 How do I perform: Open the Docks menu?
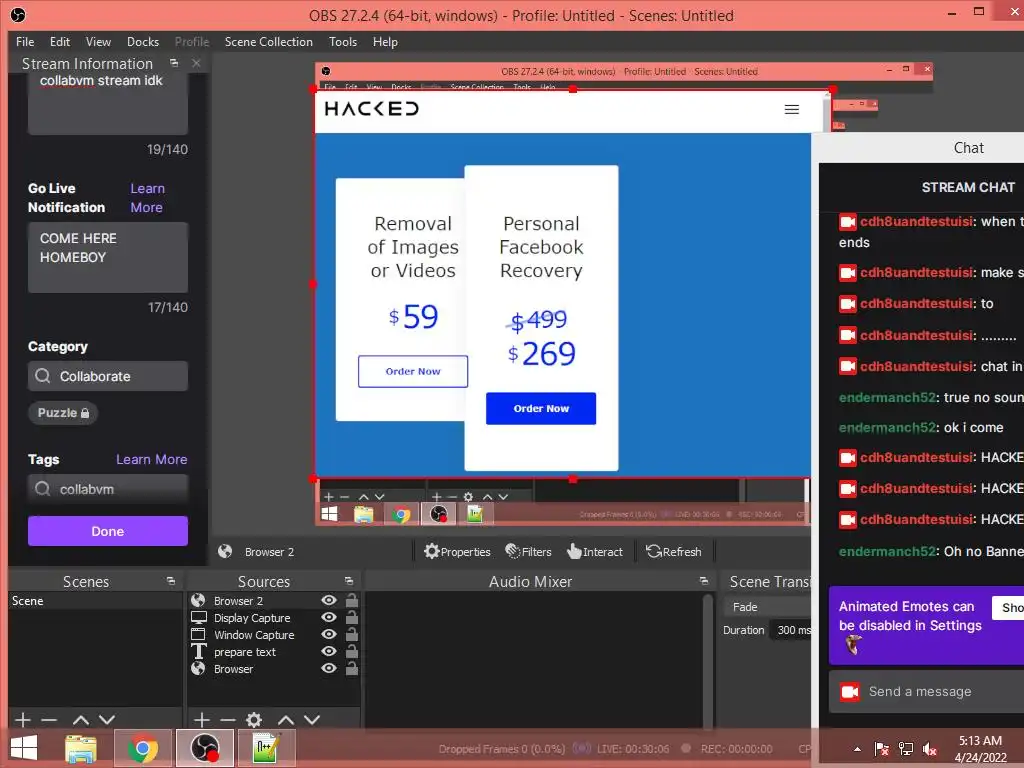142,42
